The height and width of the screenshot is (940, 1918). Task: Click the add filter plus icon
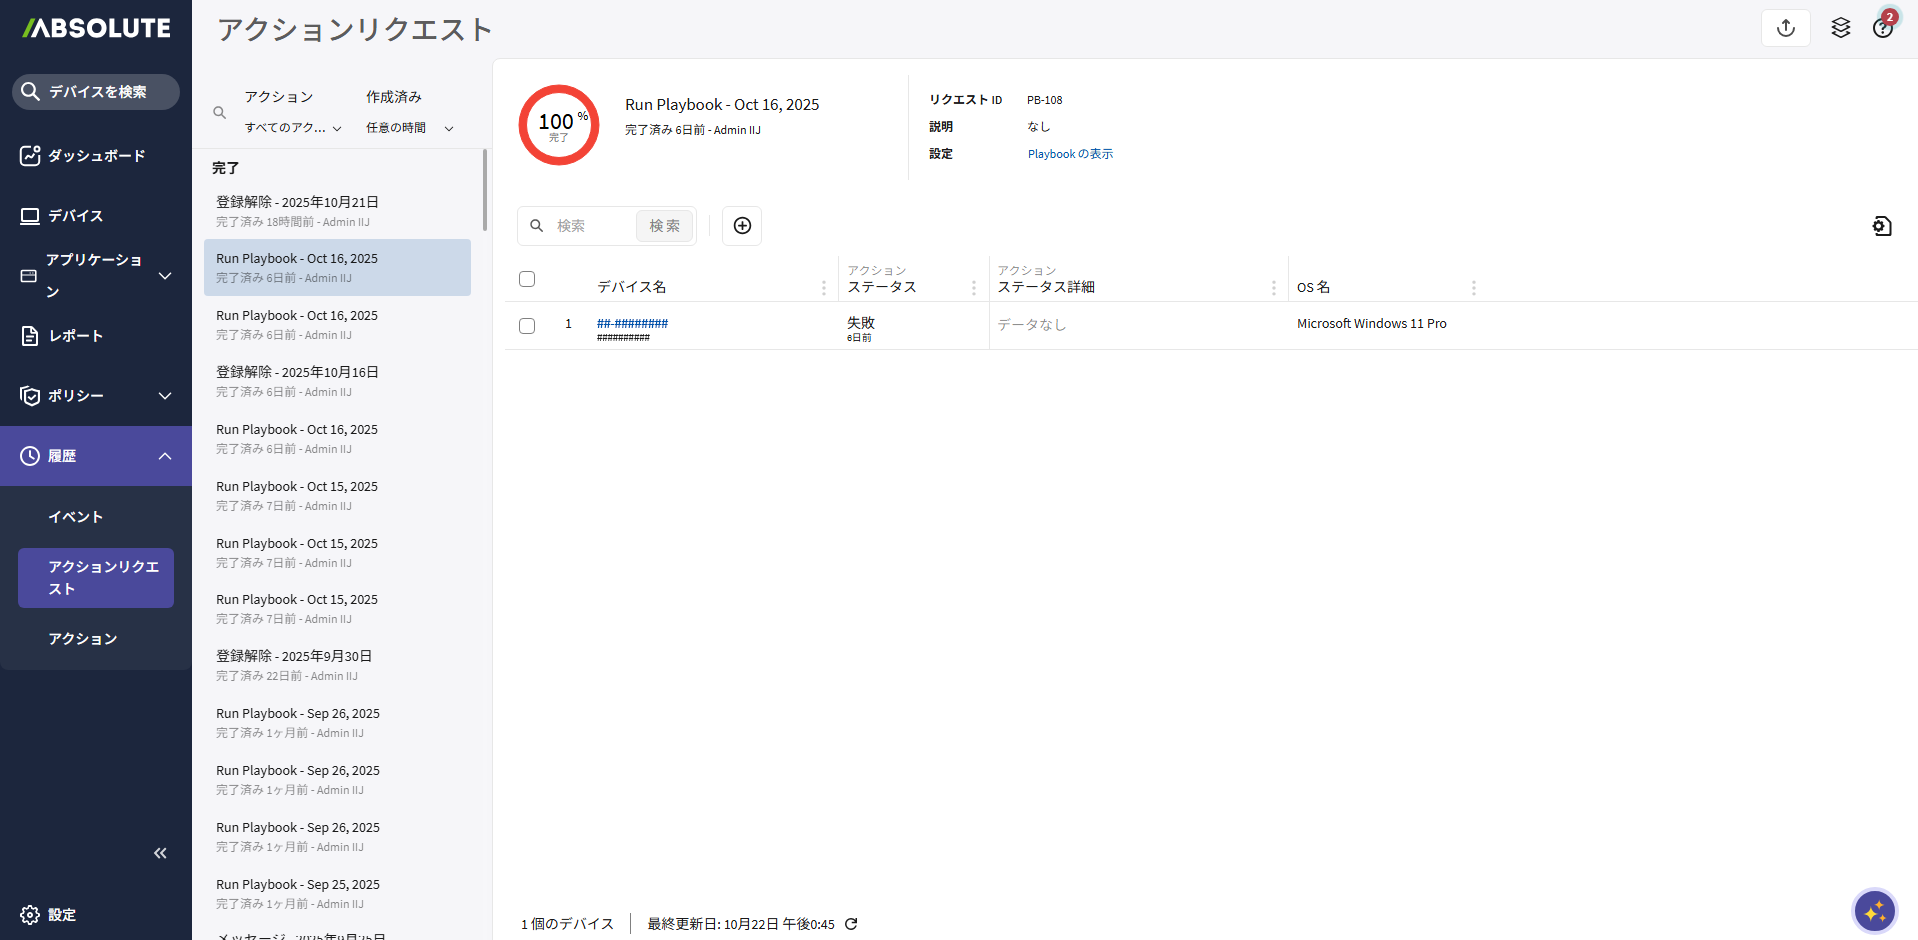[742, 226]
